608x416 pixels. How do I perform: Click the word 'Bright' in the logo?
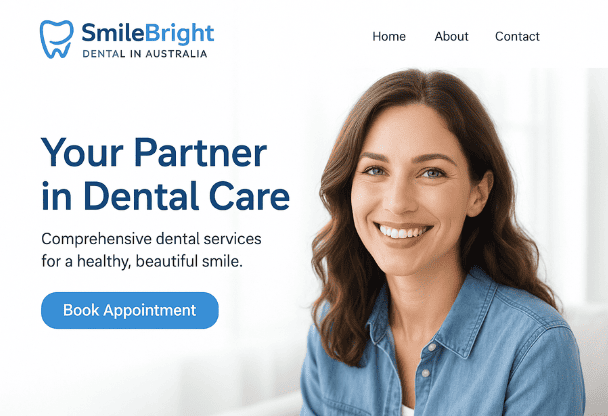click(x=180, y=33)
